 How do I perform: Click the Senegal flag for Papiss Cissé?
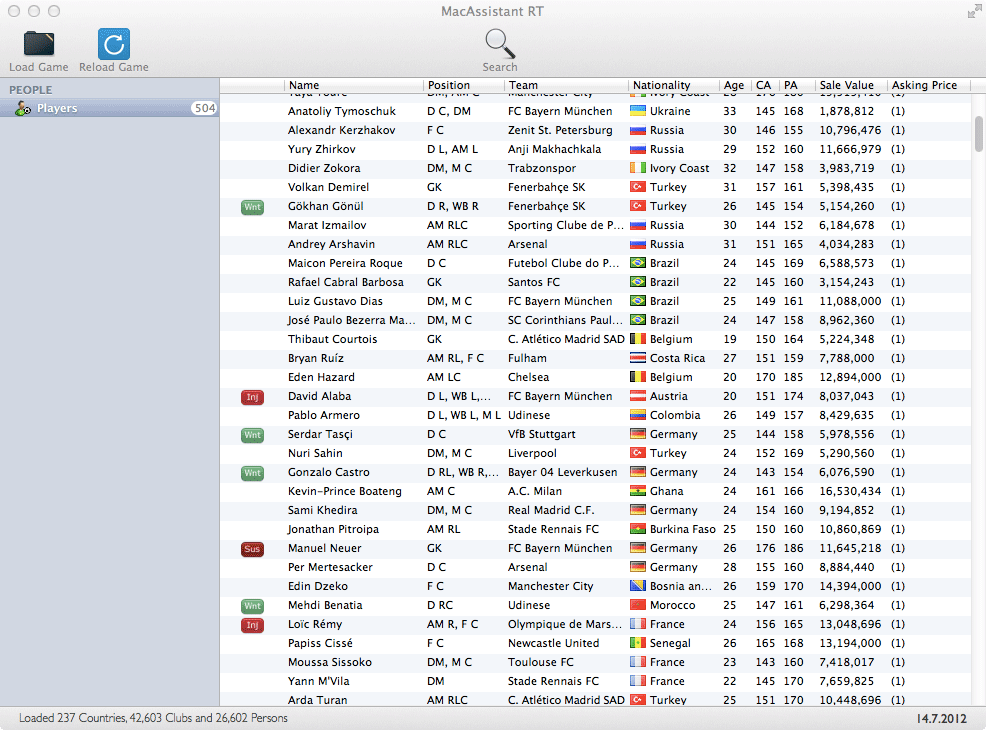638,643
